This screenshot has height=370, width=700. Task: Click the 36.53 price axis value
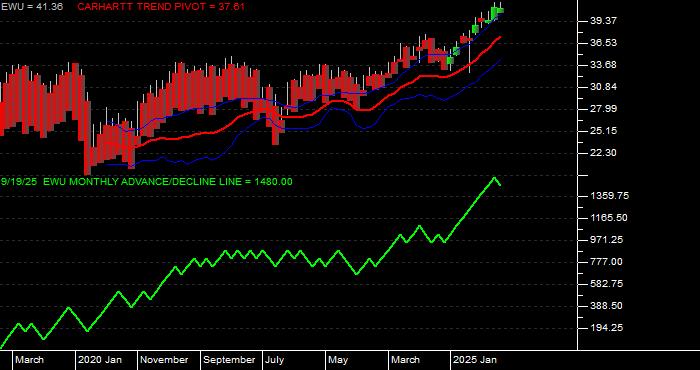604,43
